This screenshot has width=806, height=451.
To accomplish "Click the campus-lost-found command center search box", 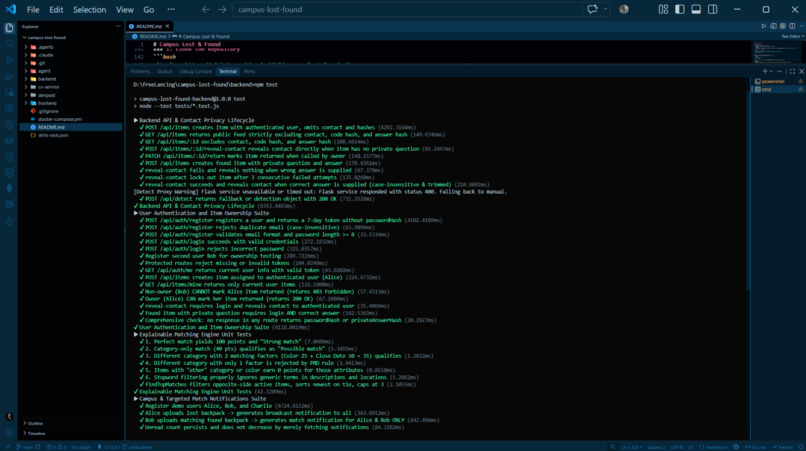I will 407,9.
